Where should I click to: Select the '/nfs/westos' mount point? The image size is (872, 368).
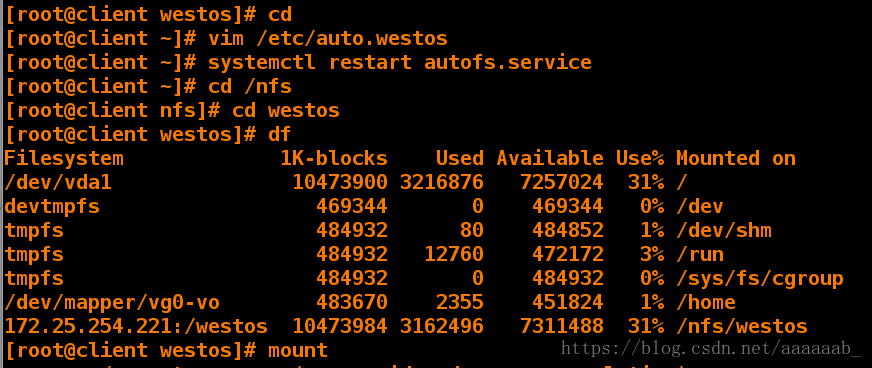(742, 326)
